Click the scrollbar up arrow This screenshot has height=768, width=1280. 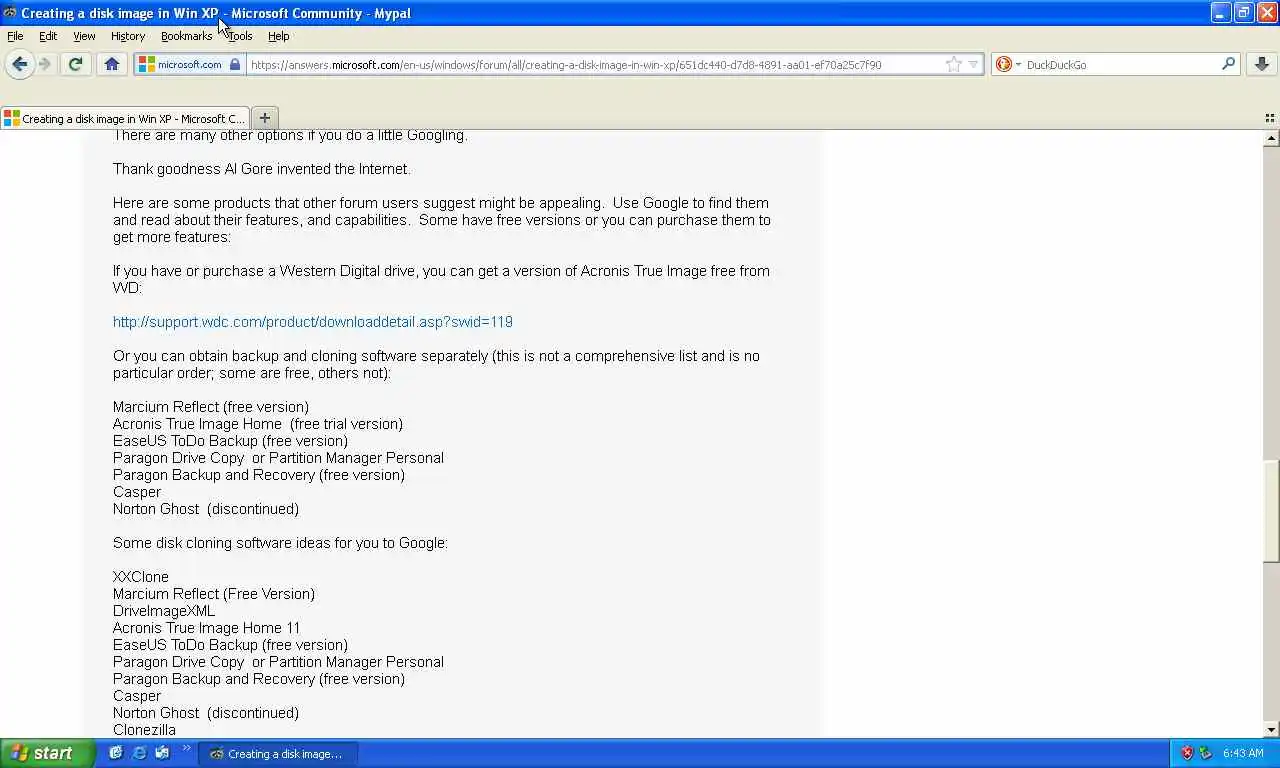point(1271,138)
